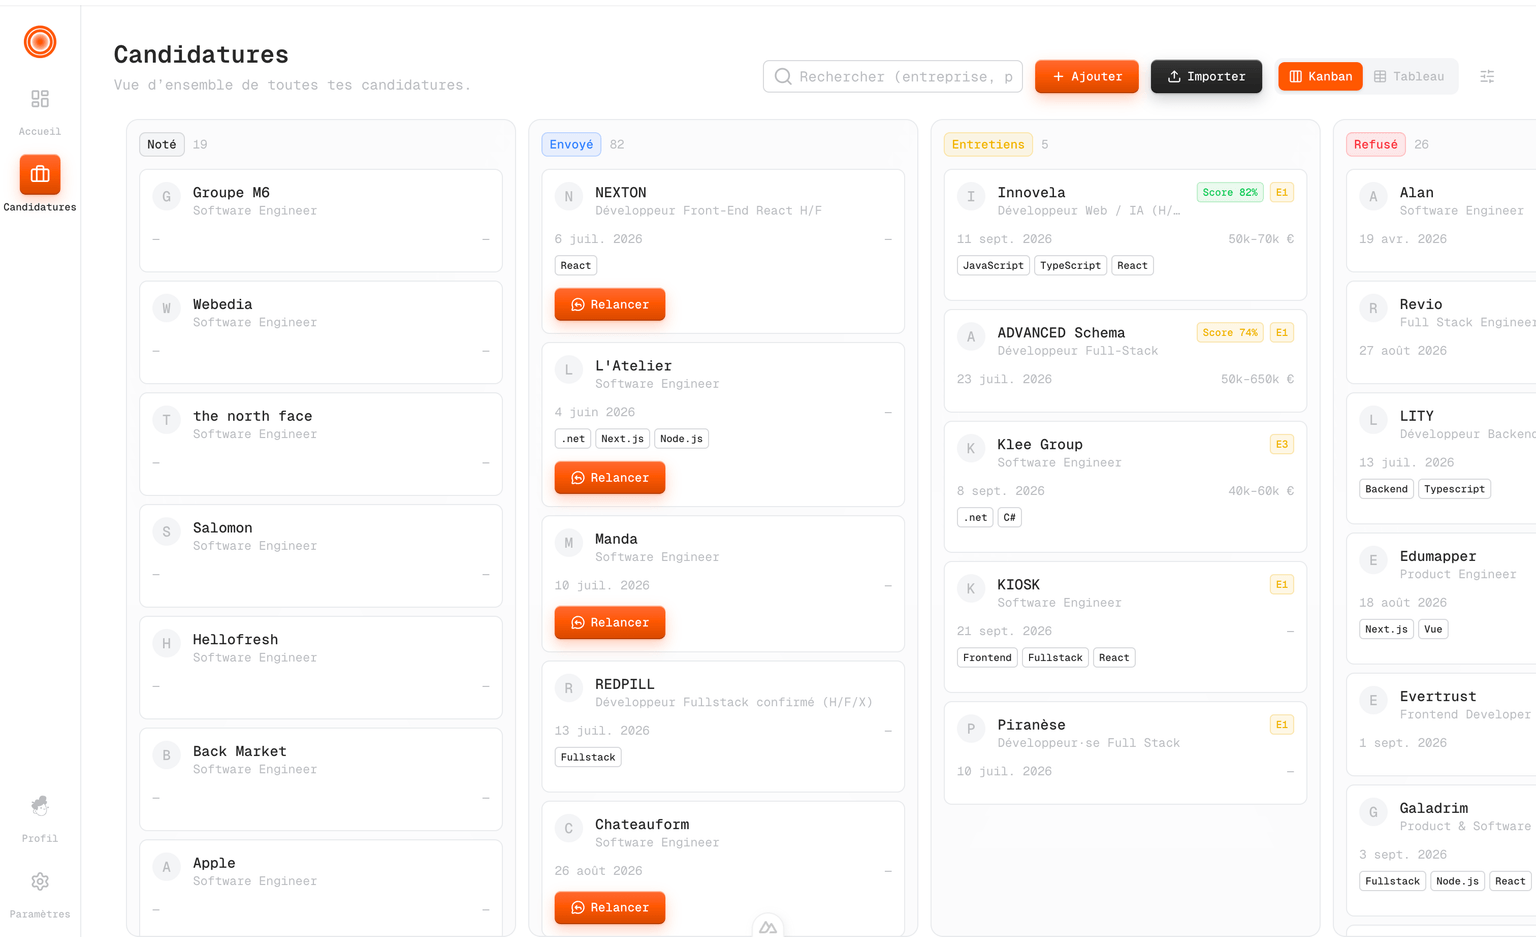Image resolution: width=1536 pixels, height=937 pixels.
Task: Click the salary 40k-60k € on Klee Group
Action: coord(1261,491)
